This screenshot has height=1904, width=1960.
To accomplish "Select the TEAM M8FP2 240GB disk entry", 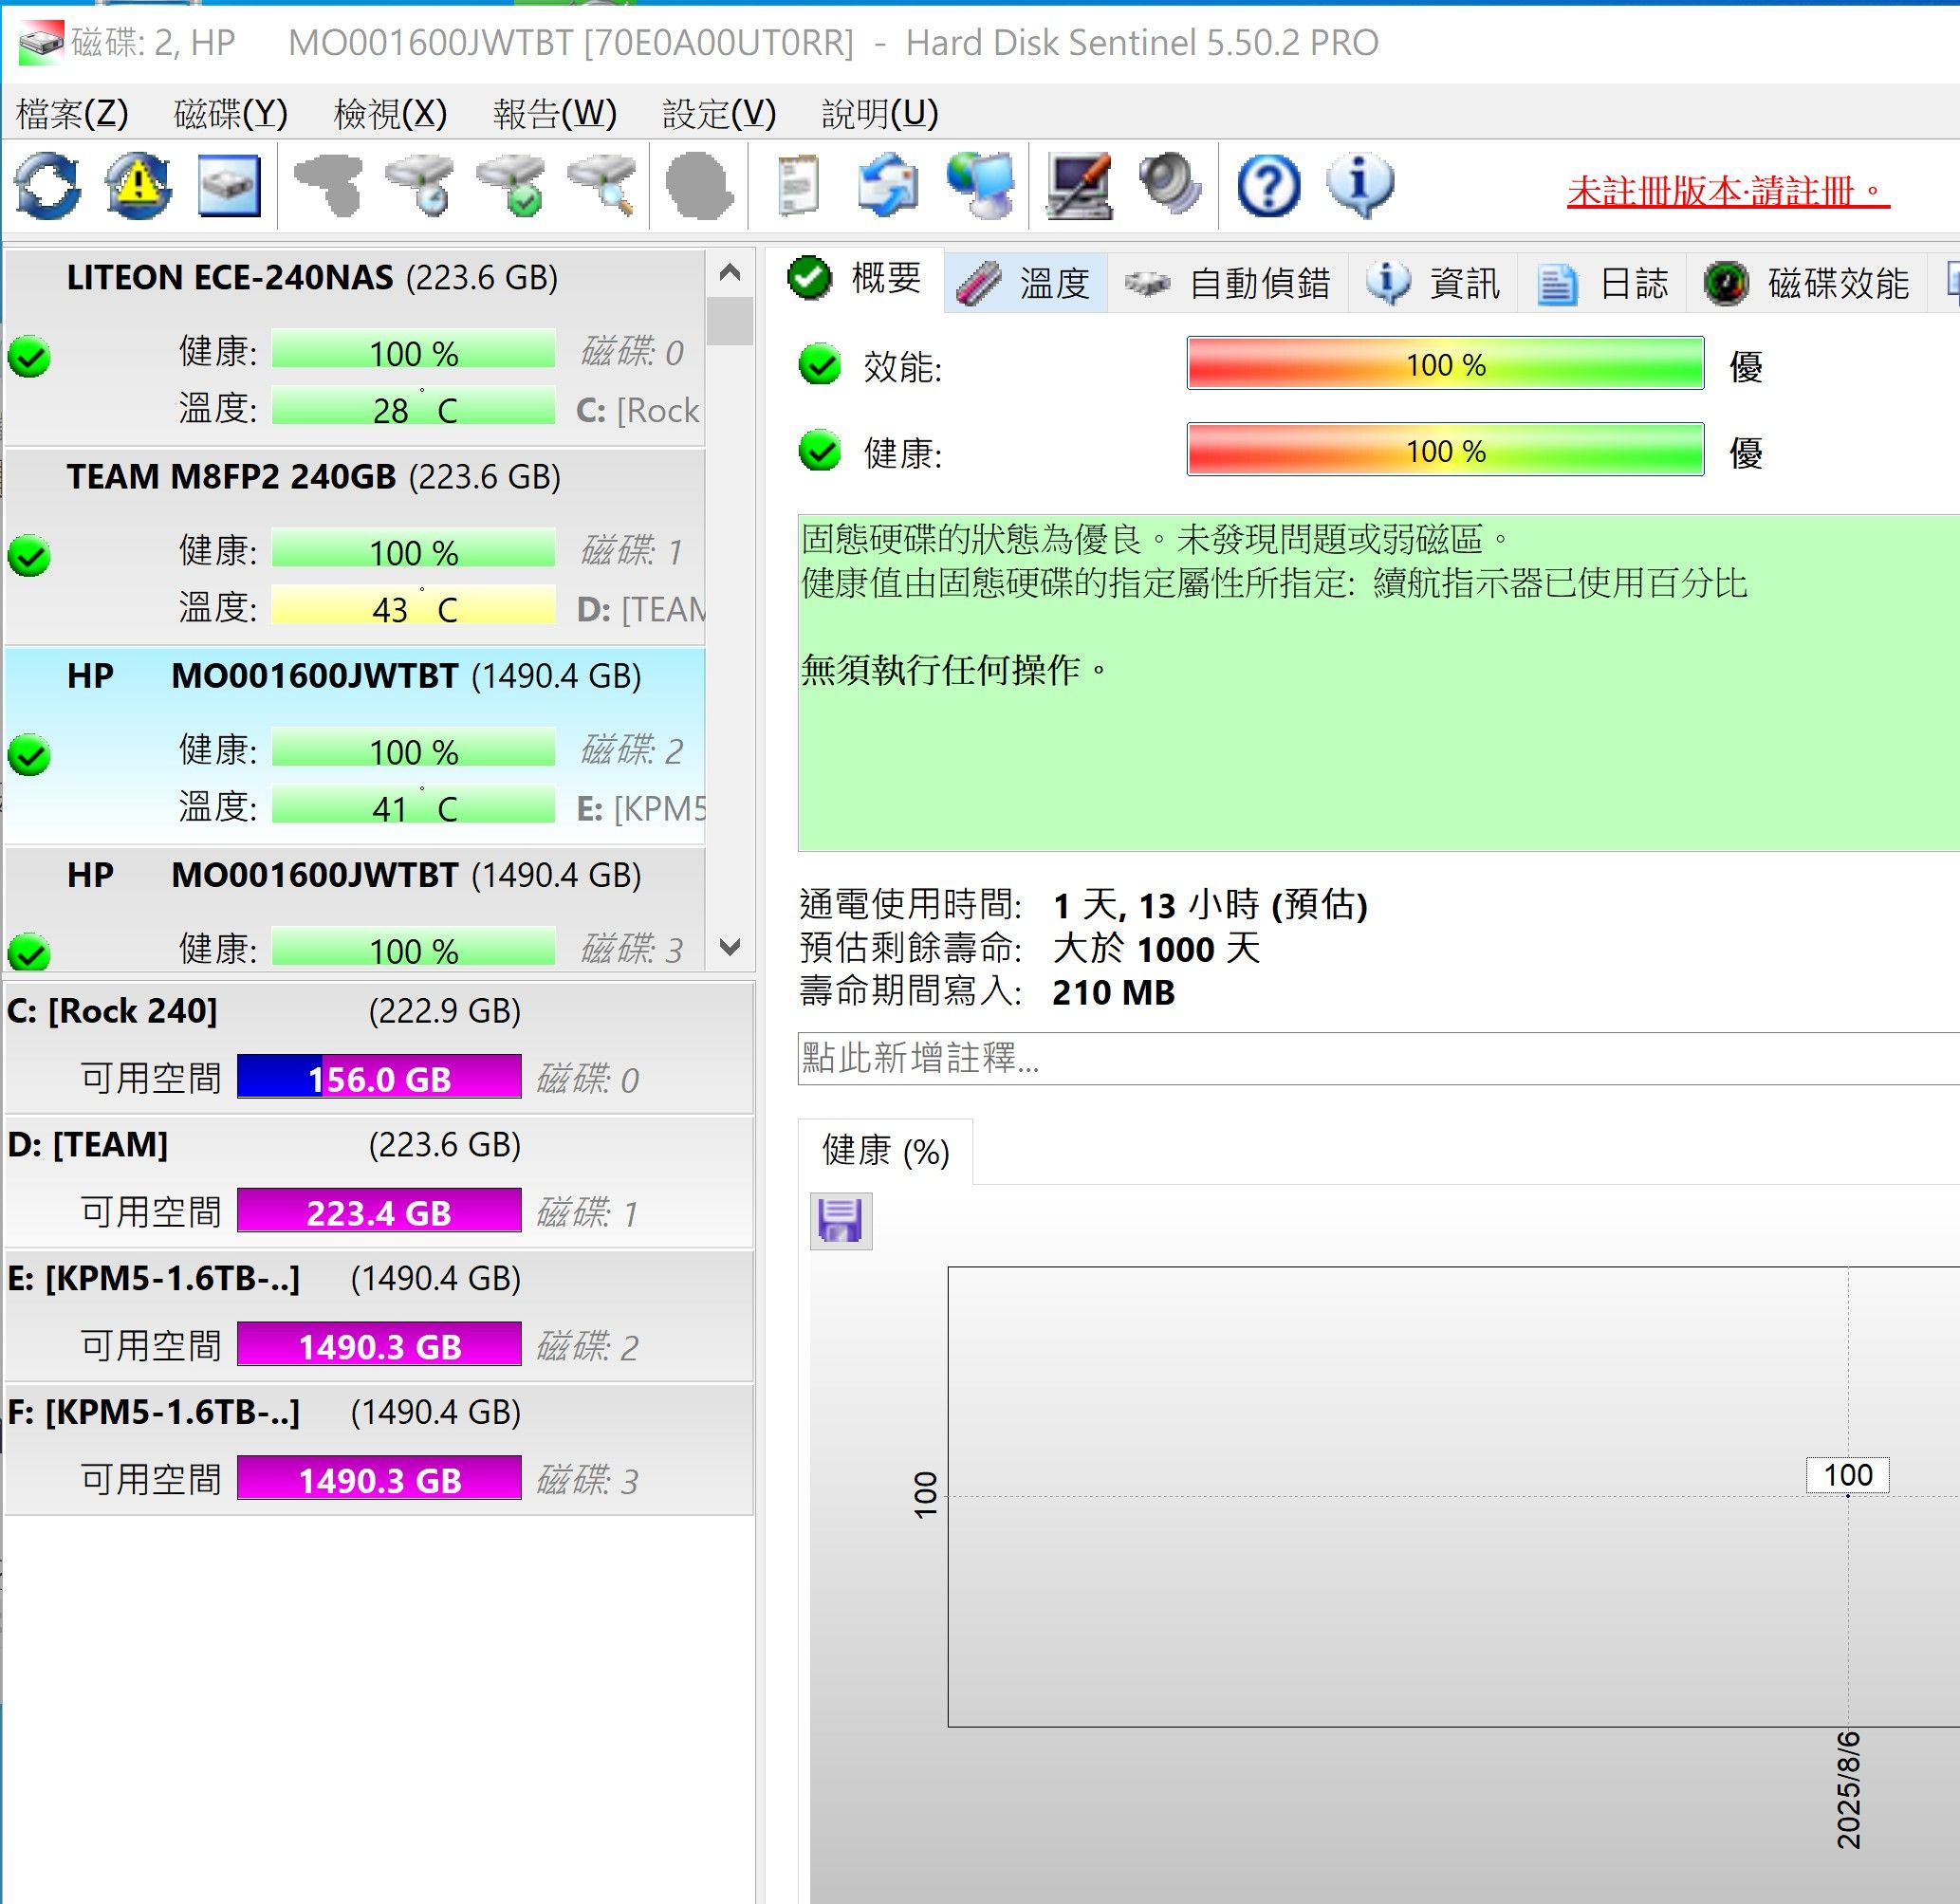I will coord(355,546).
